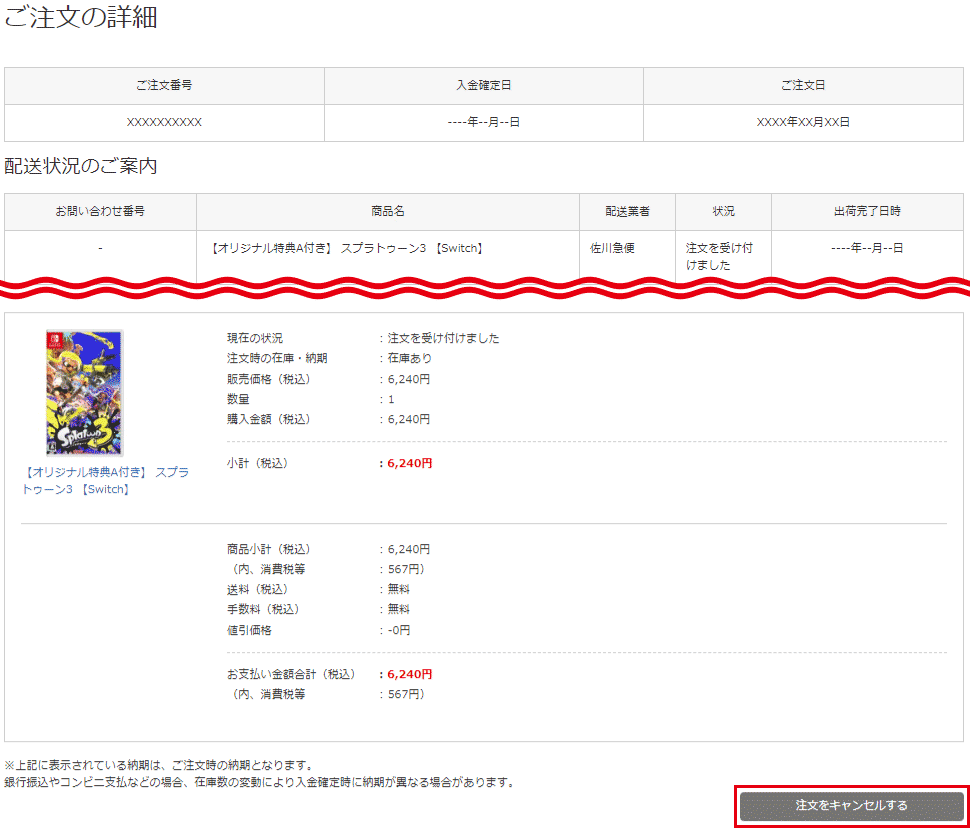The image size is (970, 830).
Task: Click the 配送状況のご案内 section heading
Action: (81, 166)
